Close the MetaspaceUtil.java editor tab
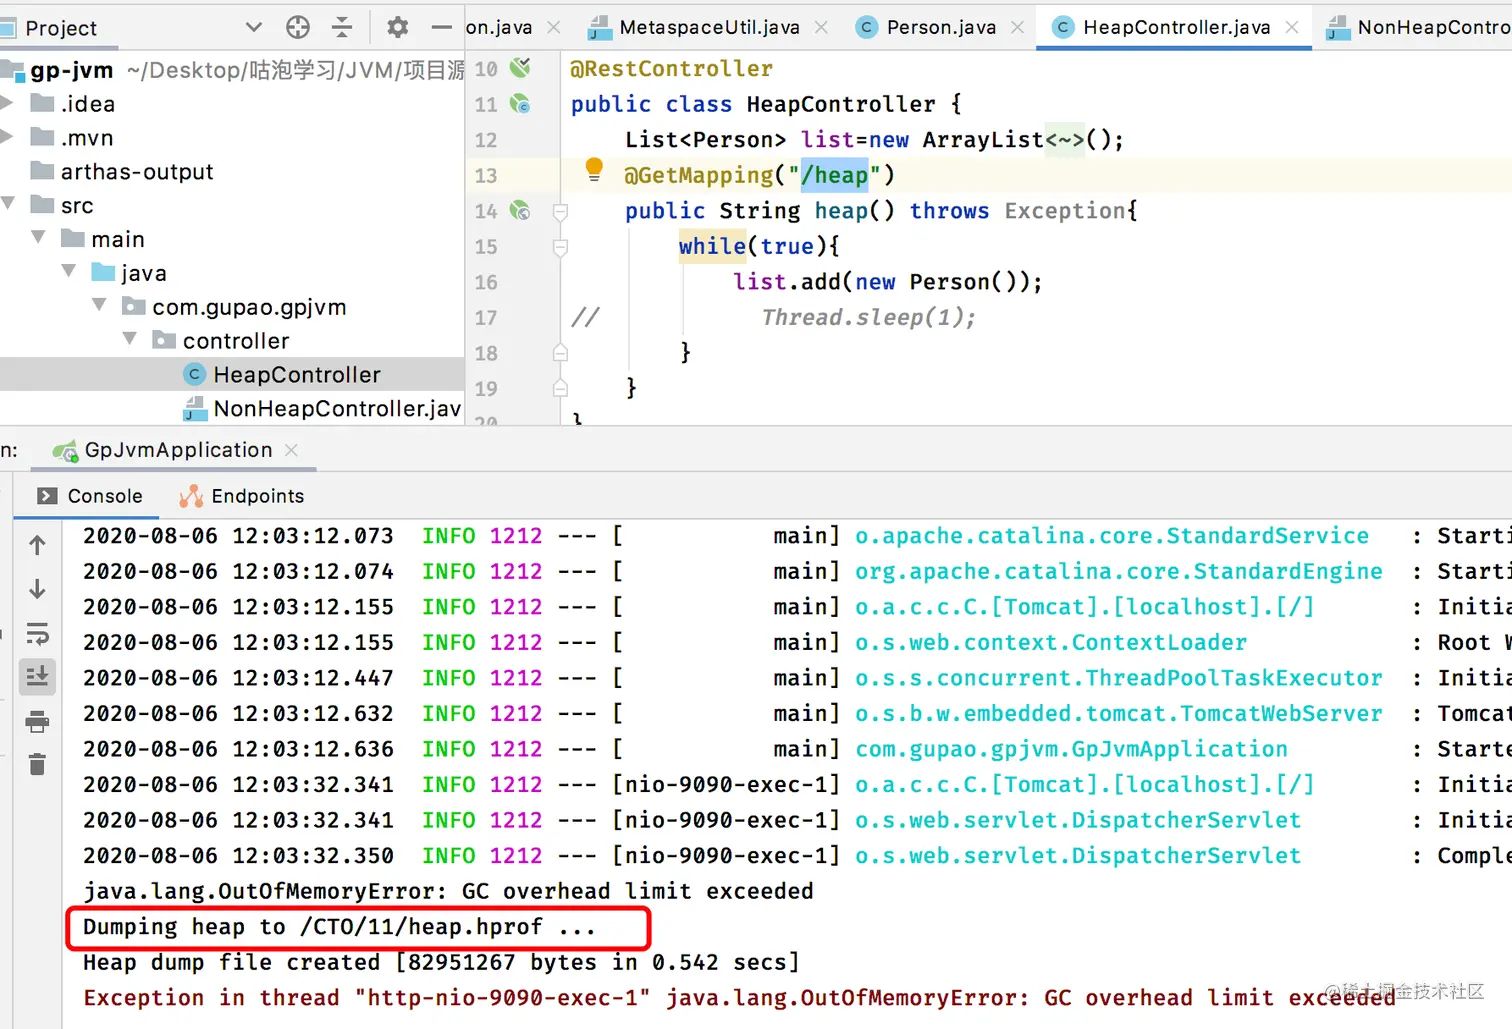This screenshot has width=1512, height=1029. 821,28
